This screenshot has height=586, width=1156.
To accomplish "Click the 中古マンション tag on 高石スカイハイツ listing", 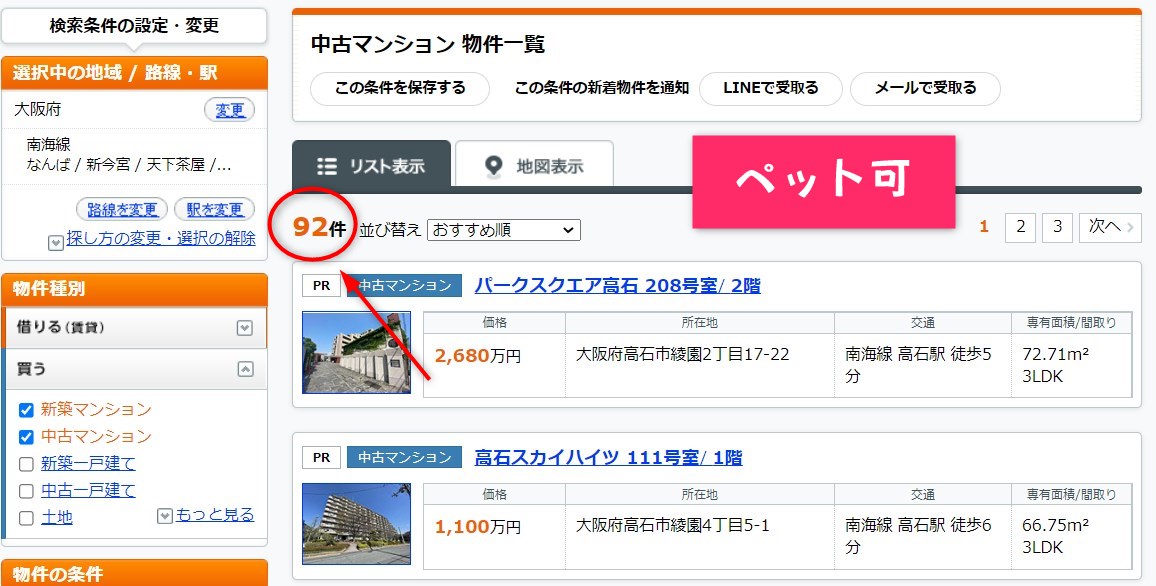I will coord(404,458).
